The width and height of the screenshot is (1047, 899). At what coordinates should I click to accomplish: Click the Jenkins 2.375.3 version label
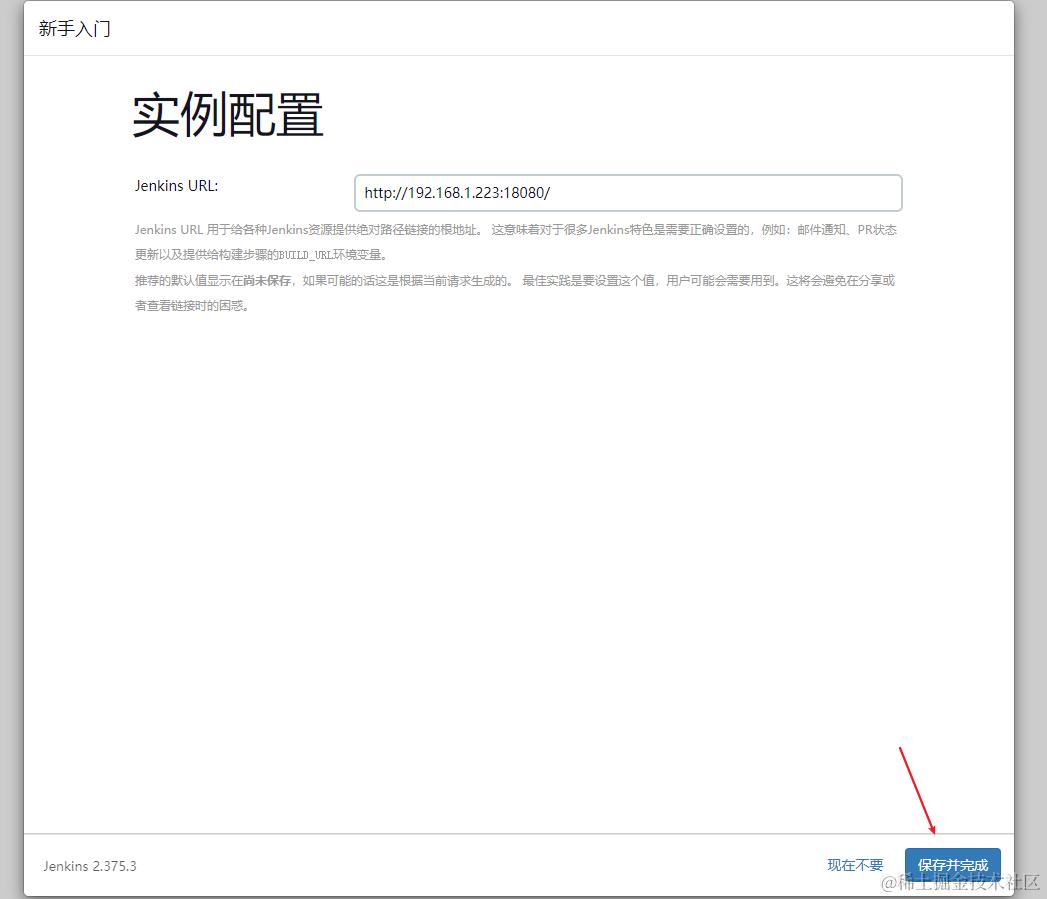89,866
